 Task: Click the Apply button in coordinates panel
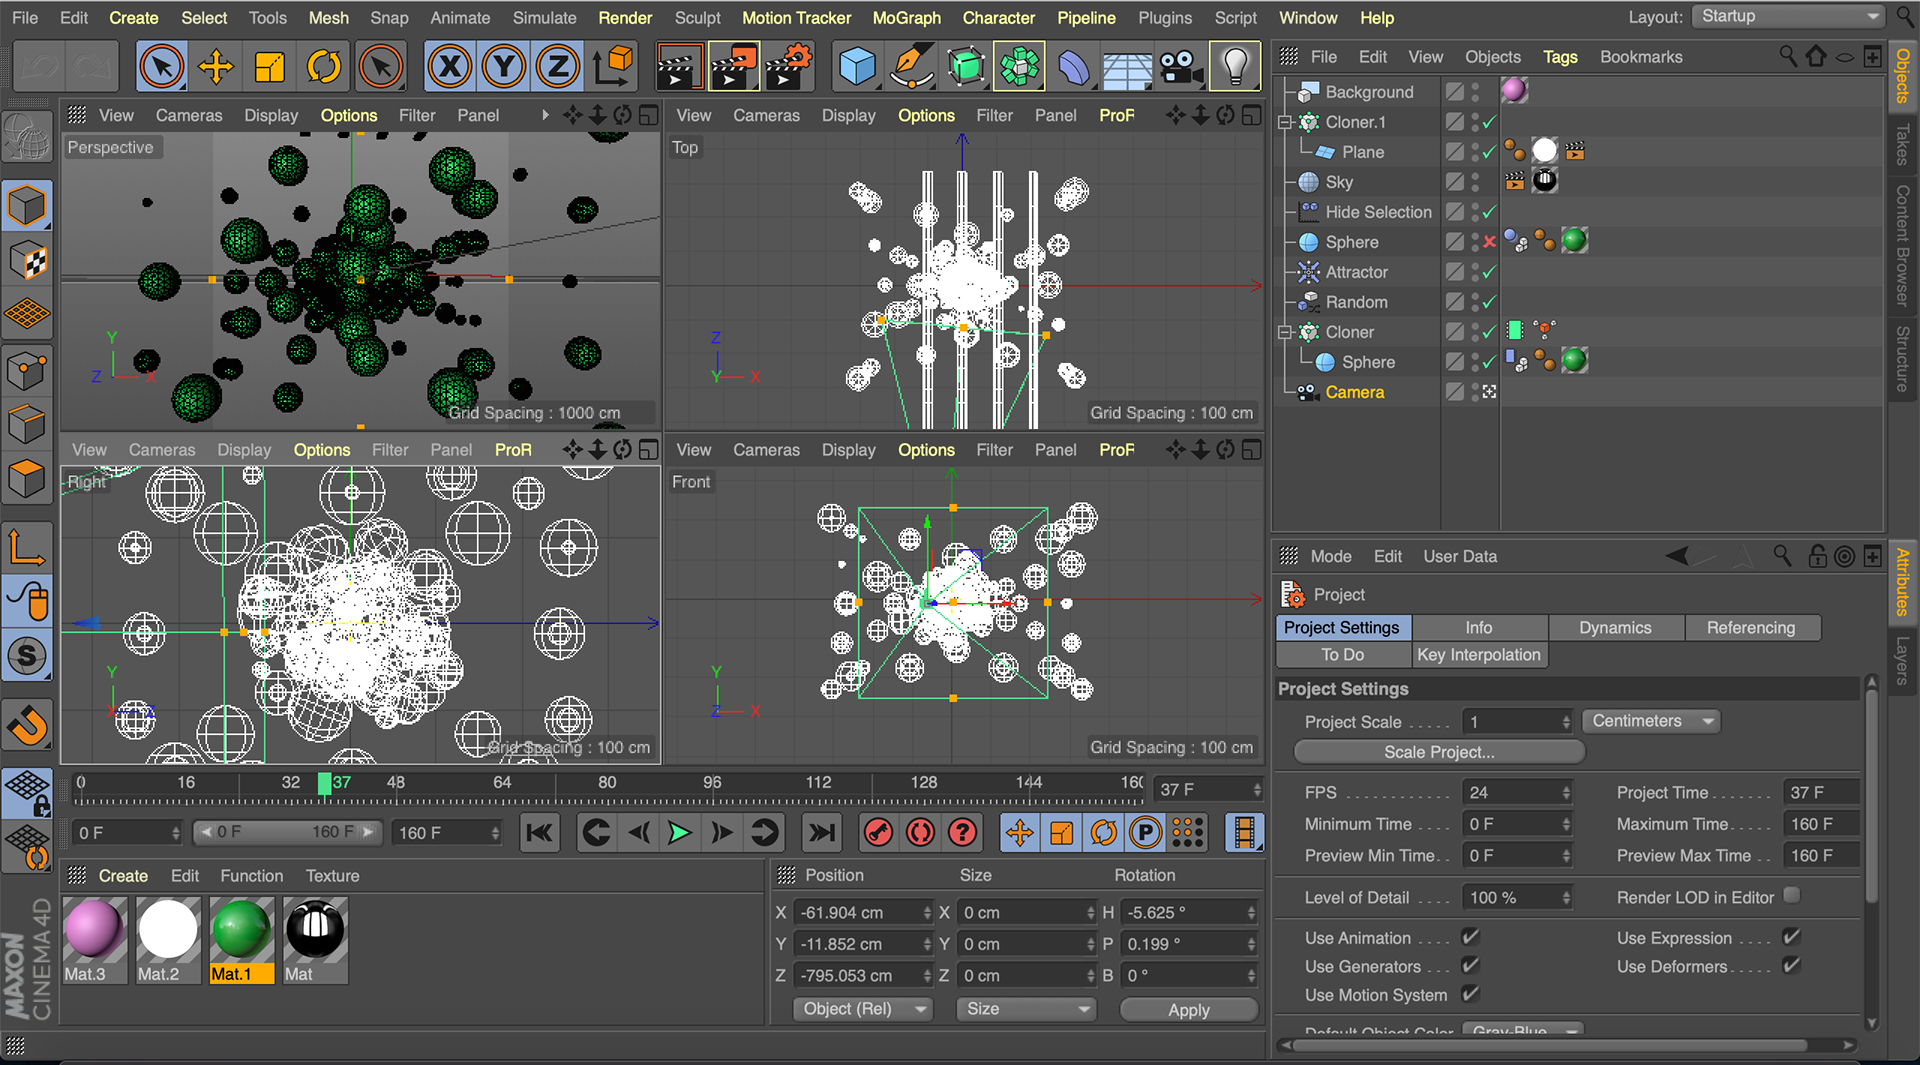pyautogui.click(x=1188, y=1010)
